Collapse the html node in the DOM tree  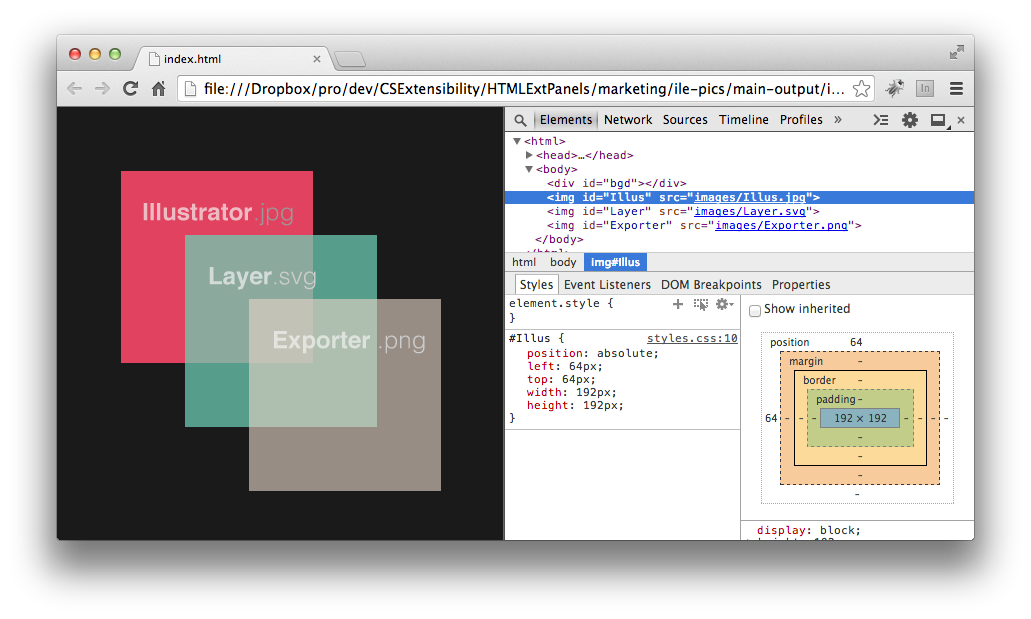(x=517, y=141)
